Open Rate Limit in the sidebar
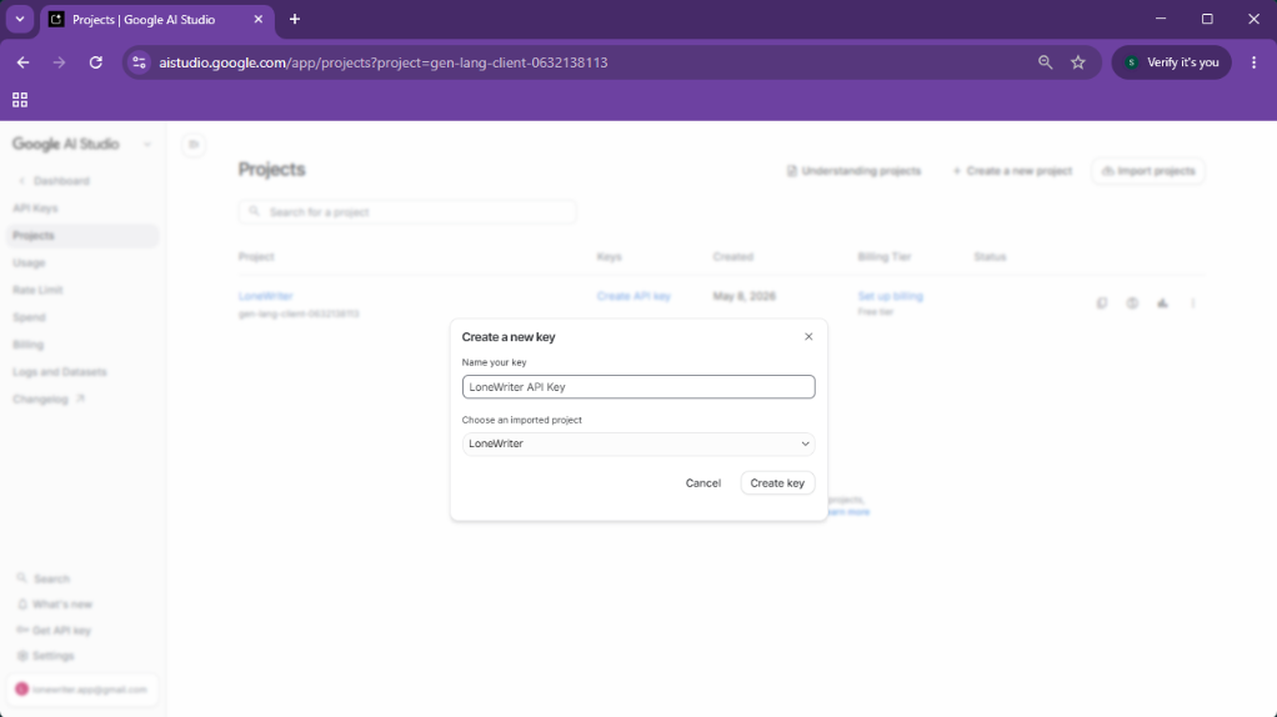 [x=38, y=290]
